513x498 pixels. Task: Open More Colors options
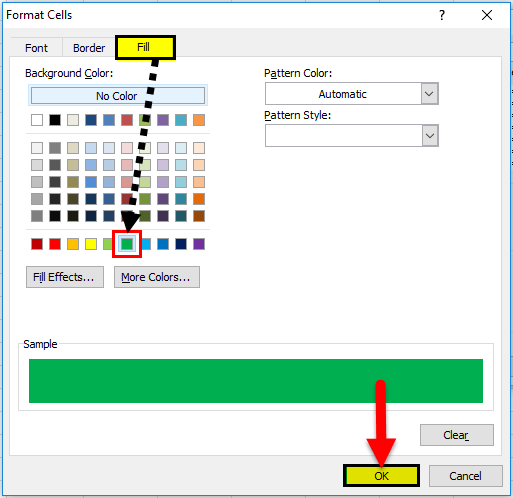[157, 277]
